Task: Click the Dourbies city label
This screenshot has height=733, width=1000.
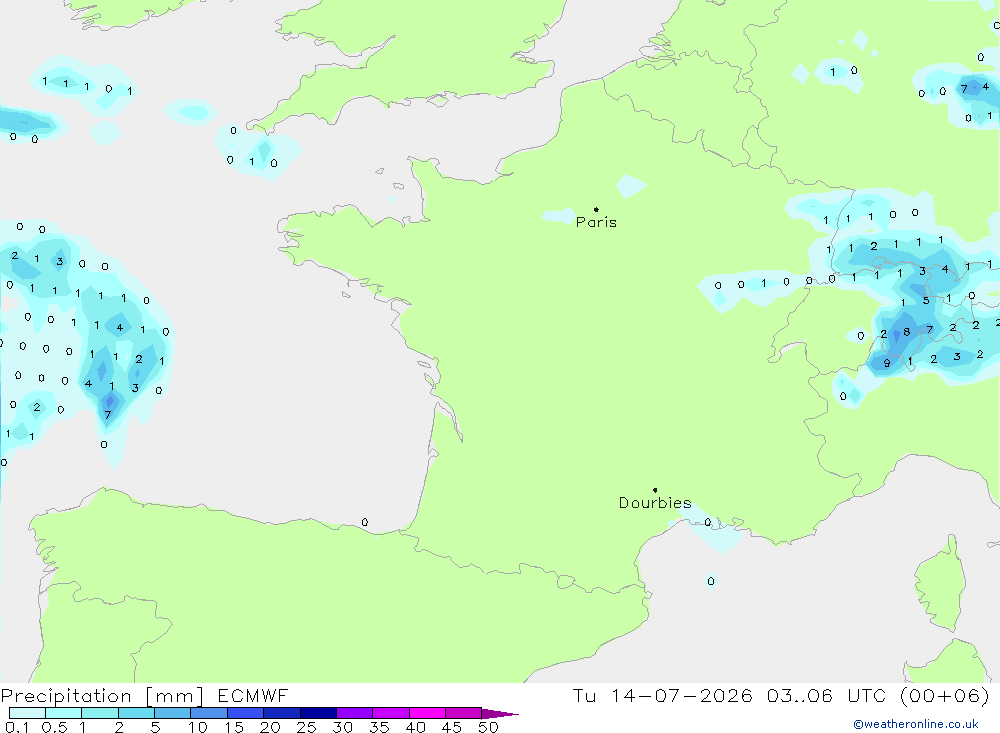Action: coord(655,503)
